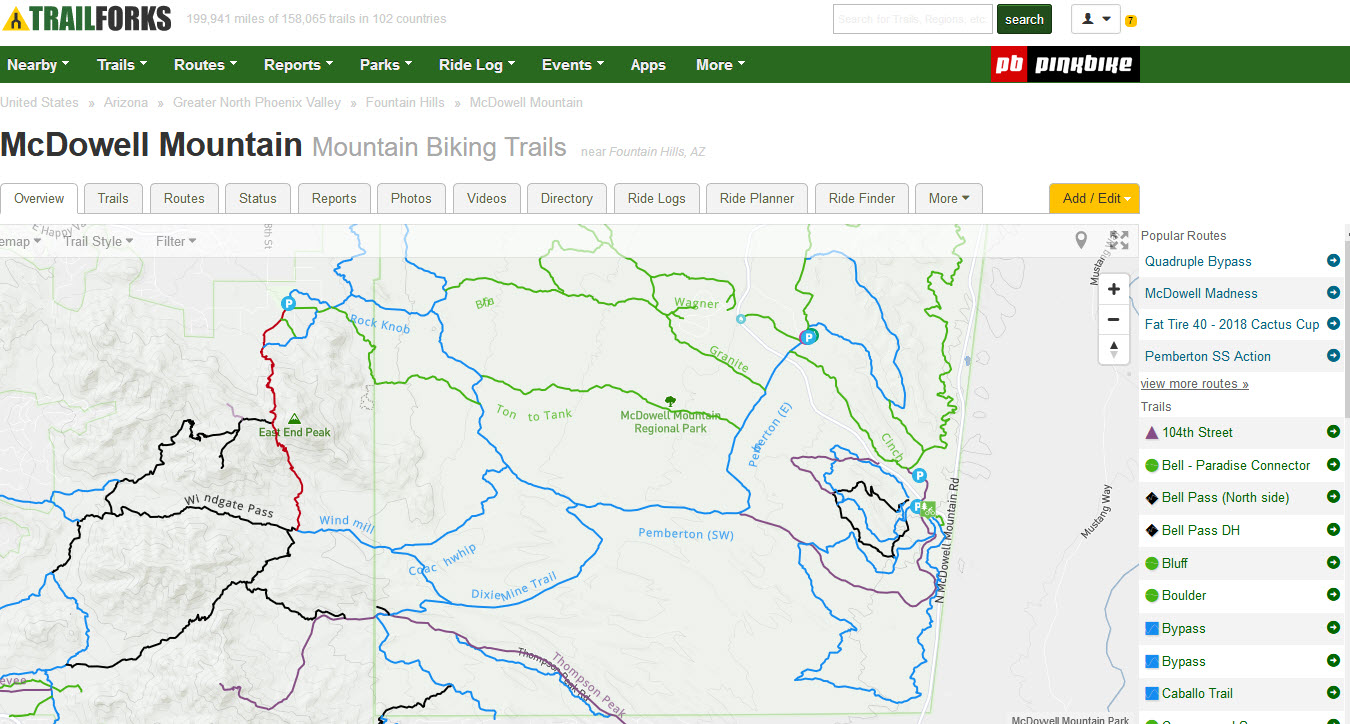Viewport: 1350px width, 724px height.
Task: Click the parking marker near Rock Knob
Action: pyautogui.click(x=289, y=302)
